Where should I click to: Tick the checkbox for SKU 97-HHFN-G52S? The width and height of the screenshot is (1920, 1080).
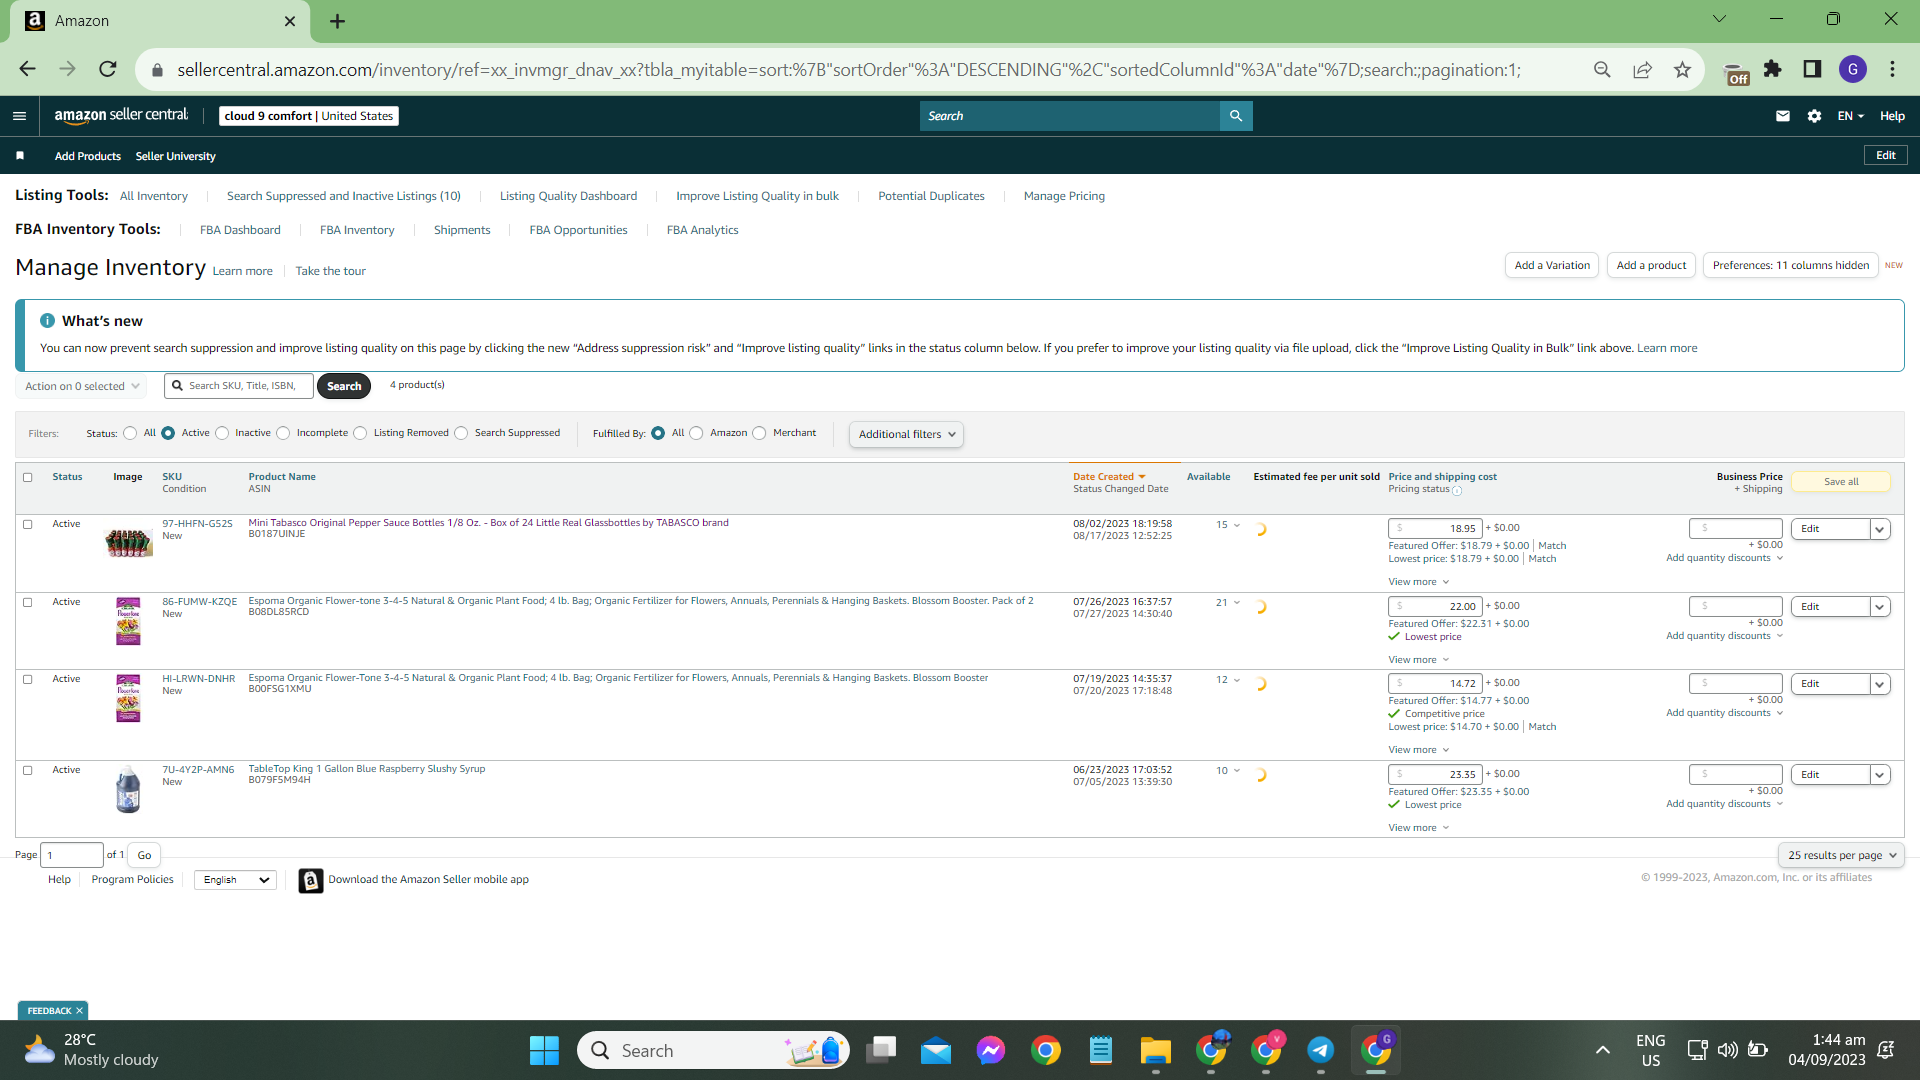pyautogui.click(x=28, y=525)
